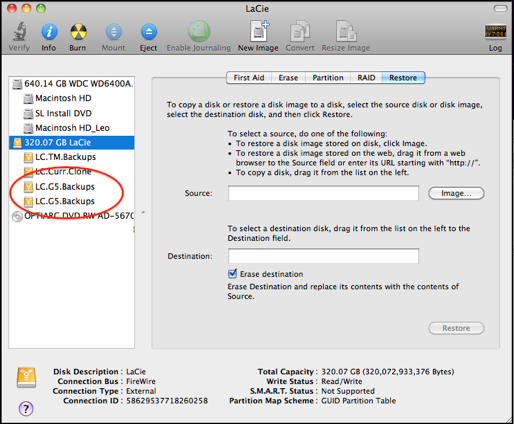Click the Enable Journaling icon
514x424 pixels.
pyautogui.click(x=199, y=31)
